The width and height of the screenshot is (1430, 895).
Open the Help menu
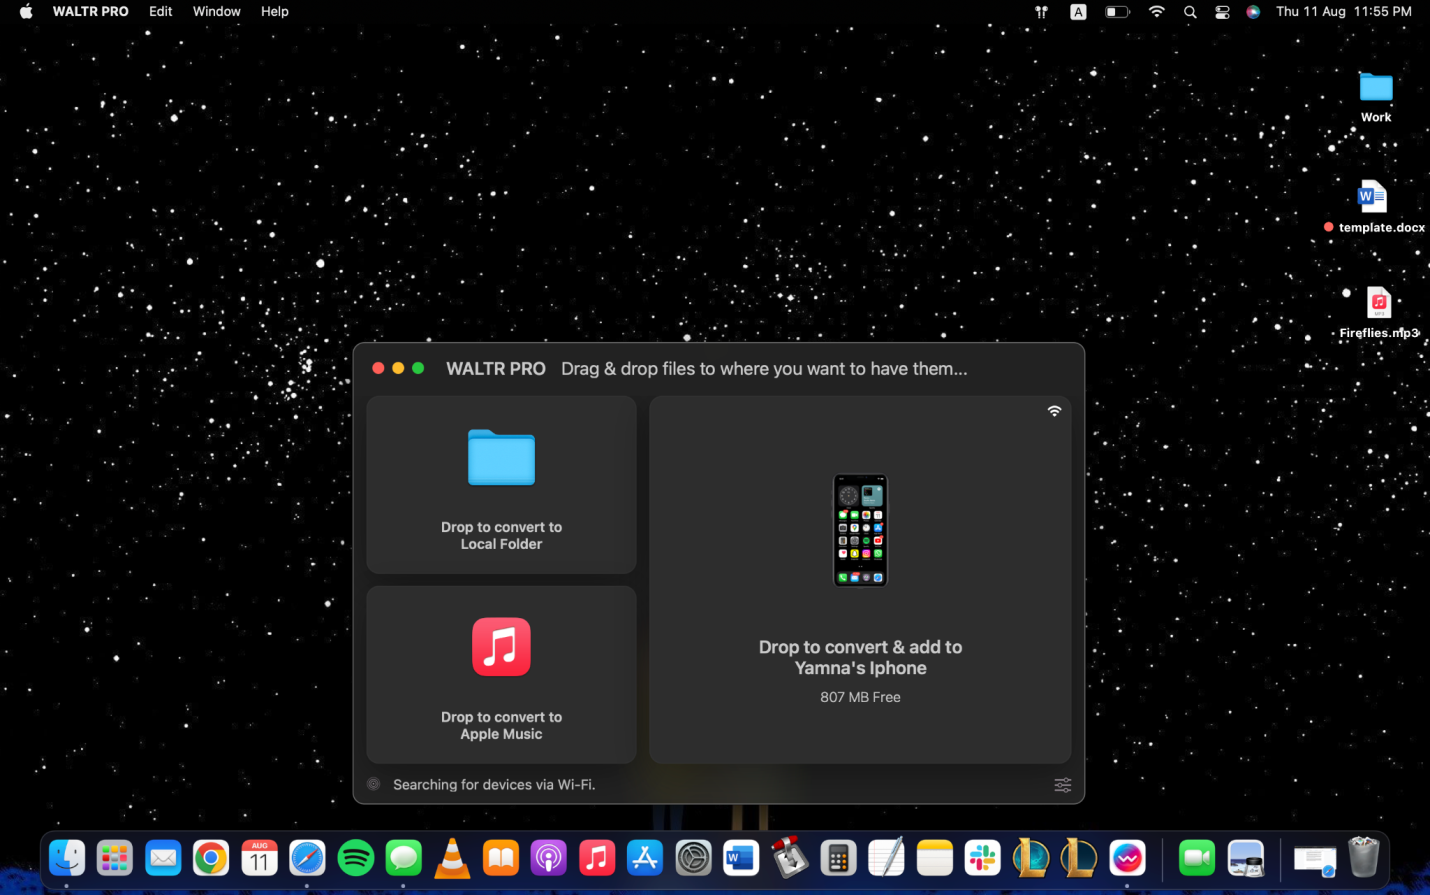pos(274,11)
